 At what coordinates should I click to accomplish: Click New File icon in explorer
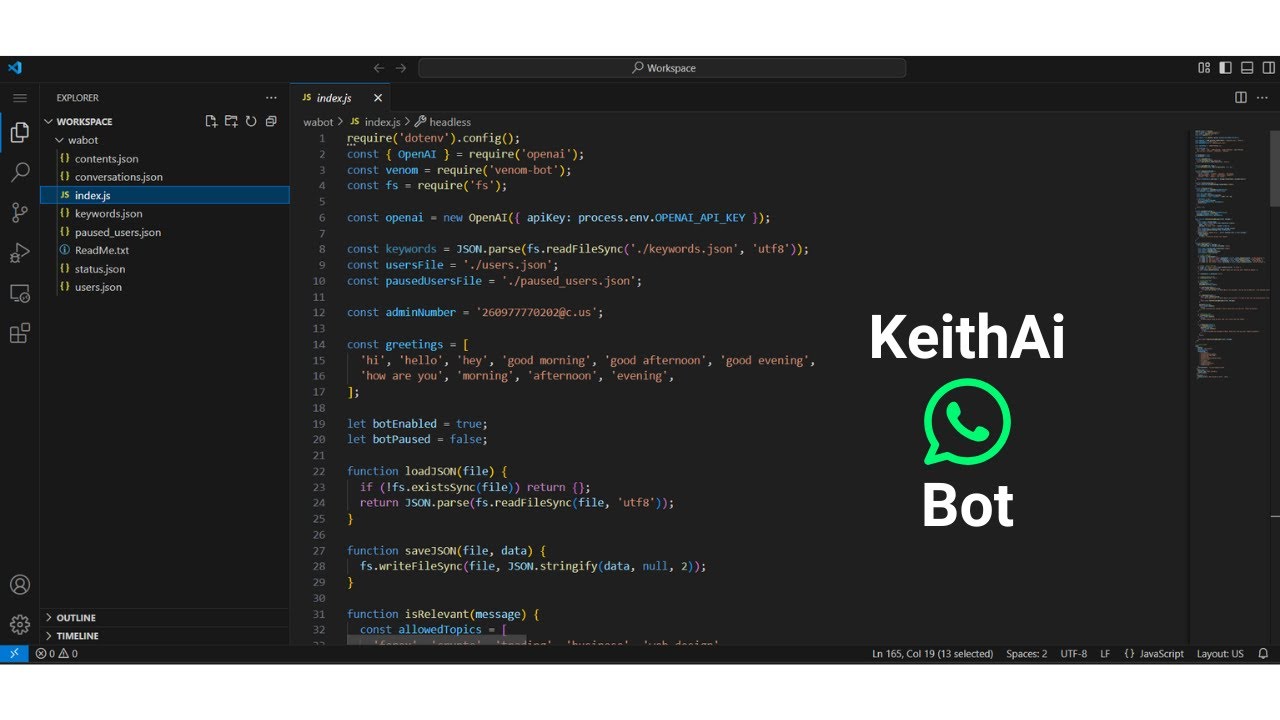(211, 121)
